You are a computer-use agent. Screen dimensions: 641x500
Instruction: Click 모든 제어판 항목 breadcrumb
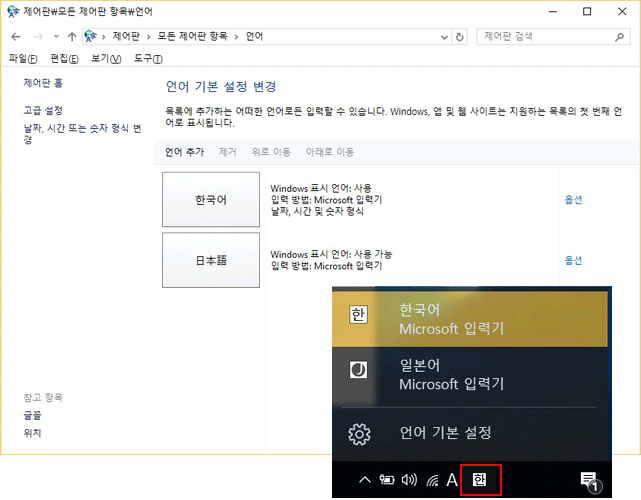click(x=193, y=37)
